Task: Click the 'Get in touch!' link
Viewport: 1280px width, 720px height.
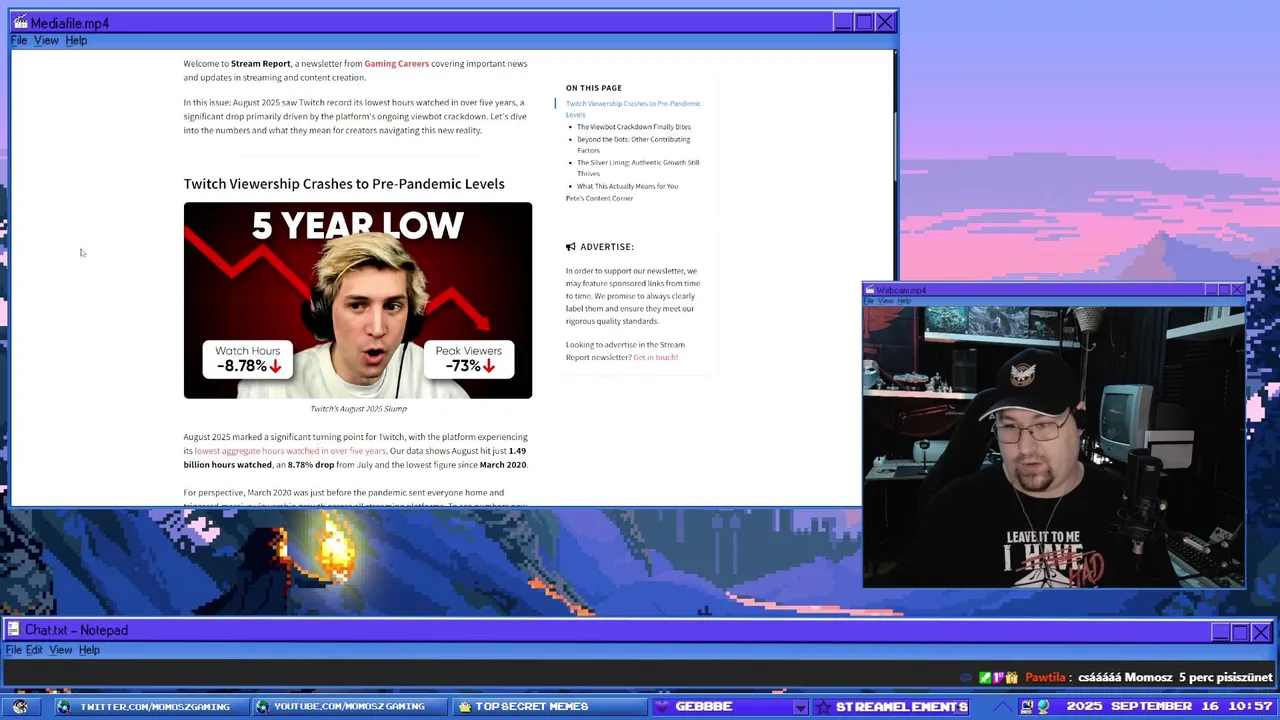Action: tap(655, 357)
